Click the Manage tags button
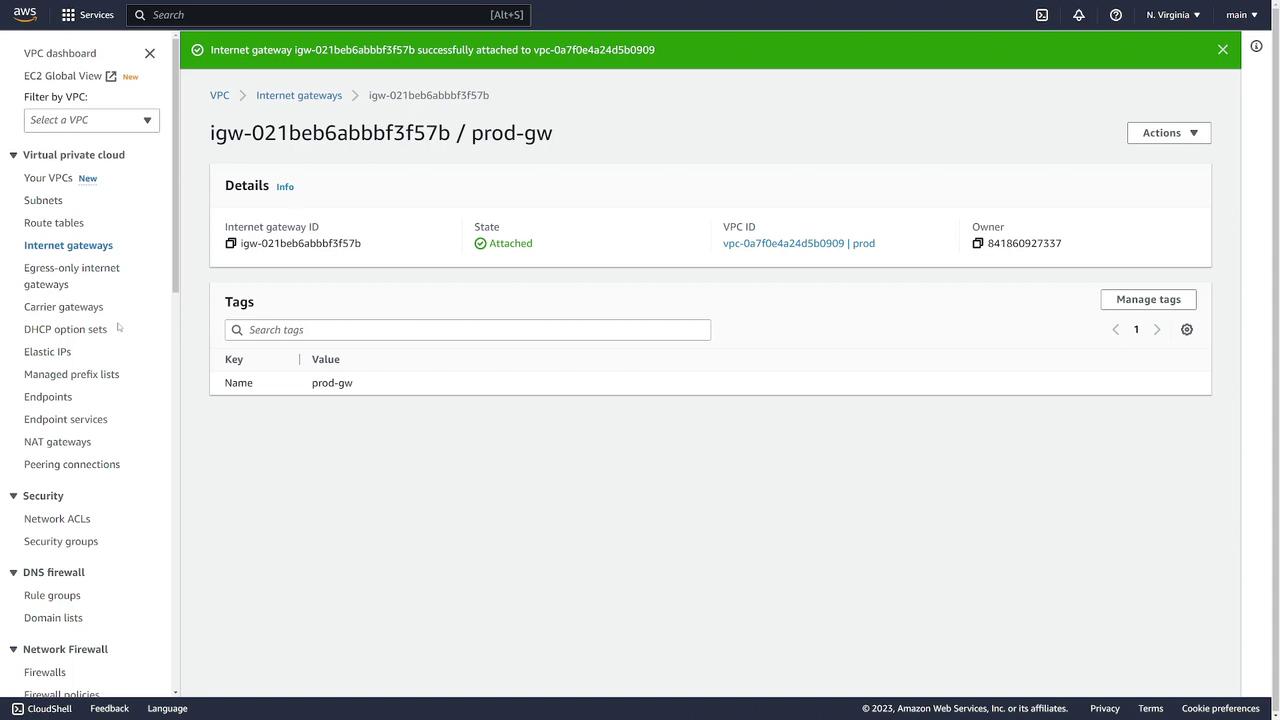 coord(1148,299)
